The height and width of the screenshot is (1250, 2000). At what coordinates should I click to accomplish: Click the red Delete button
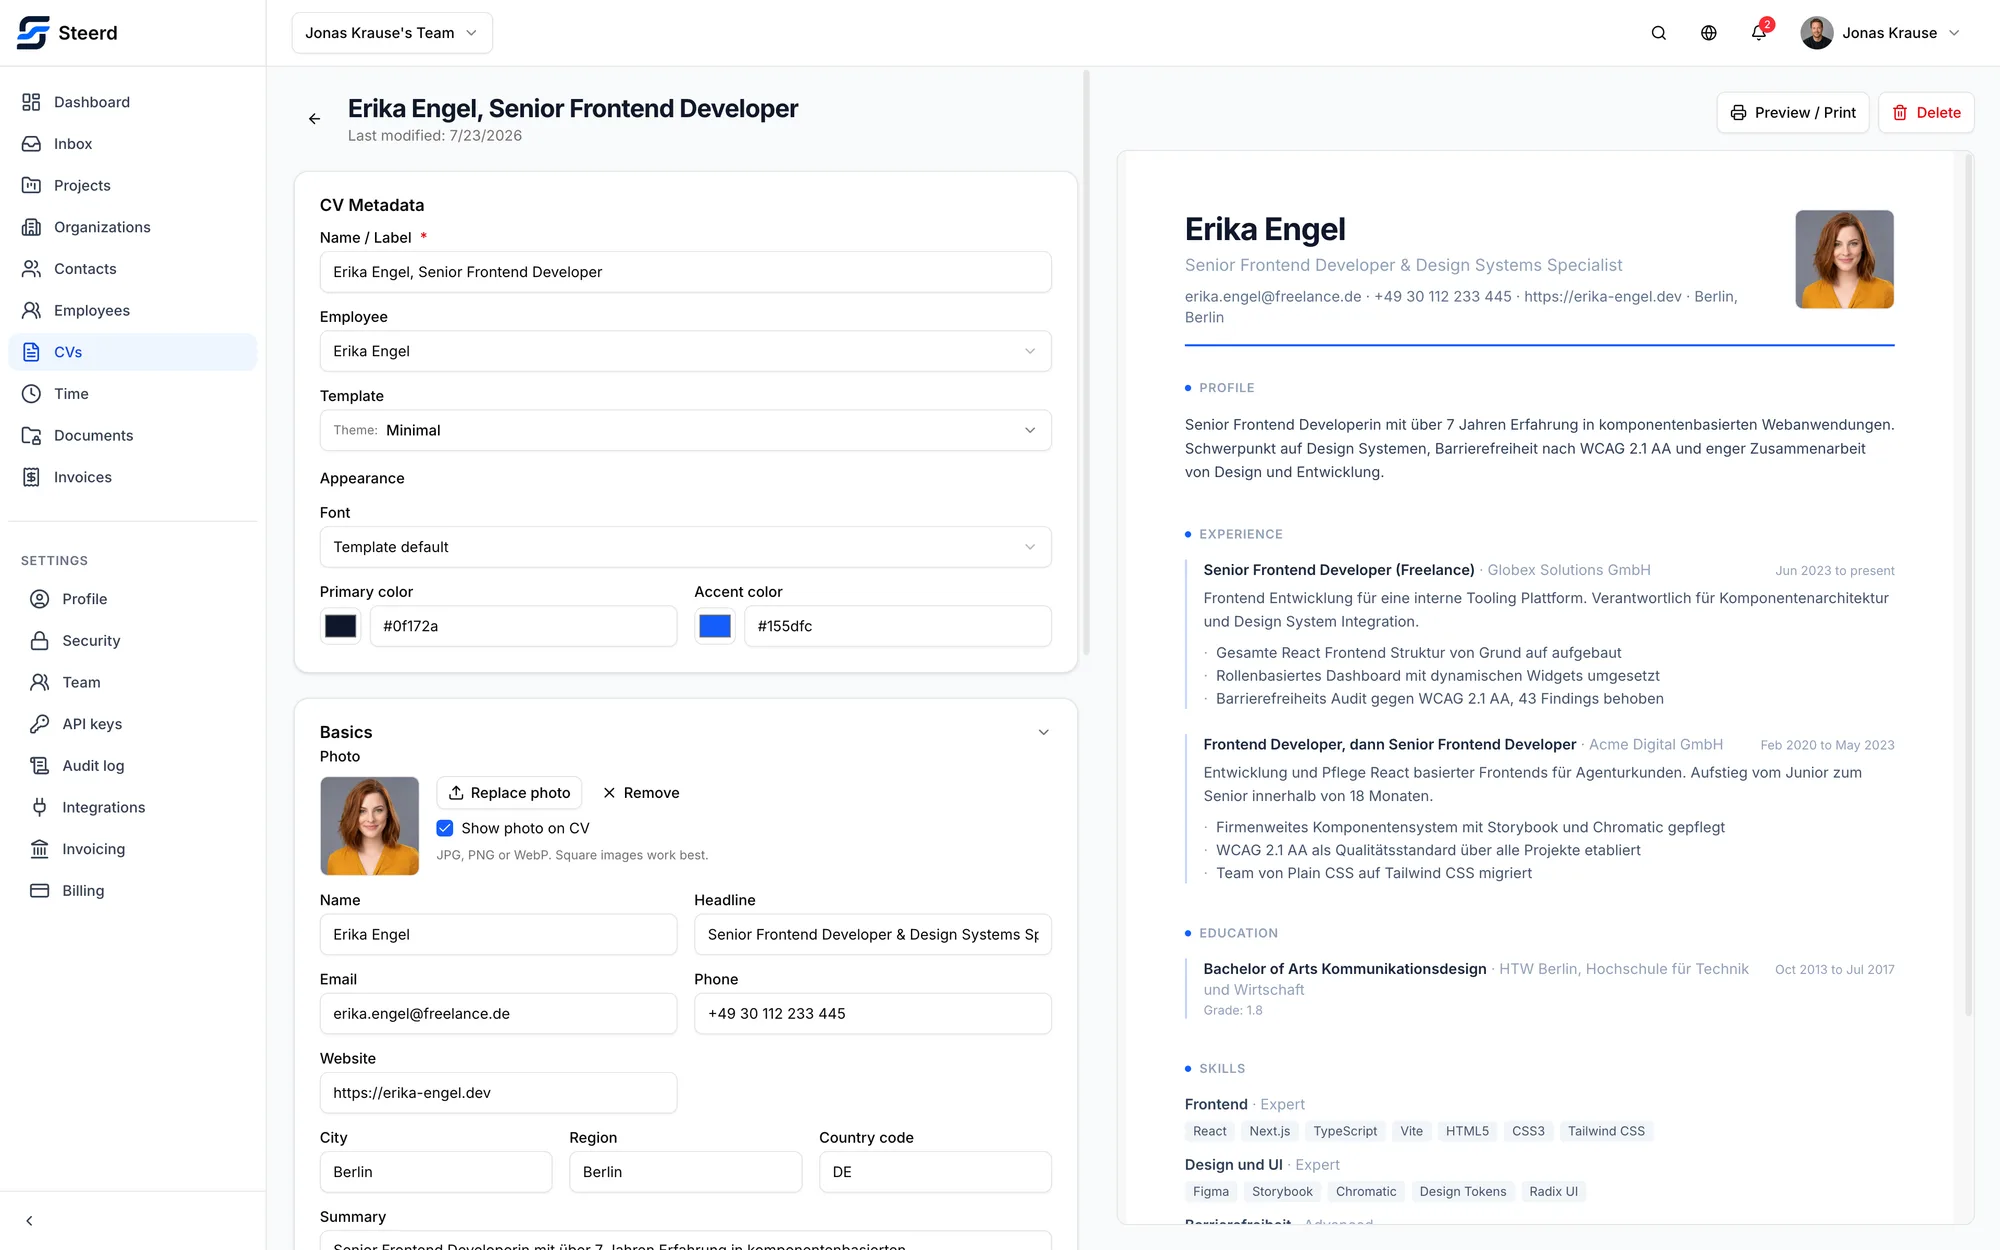pyautogui.click(x=1926, y=113)
